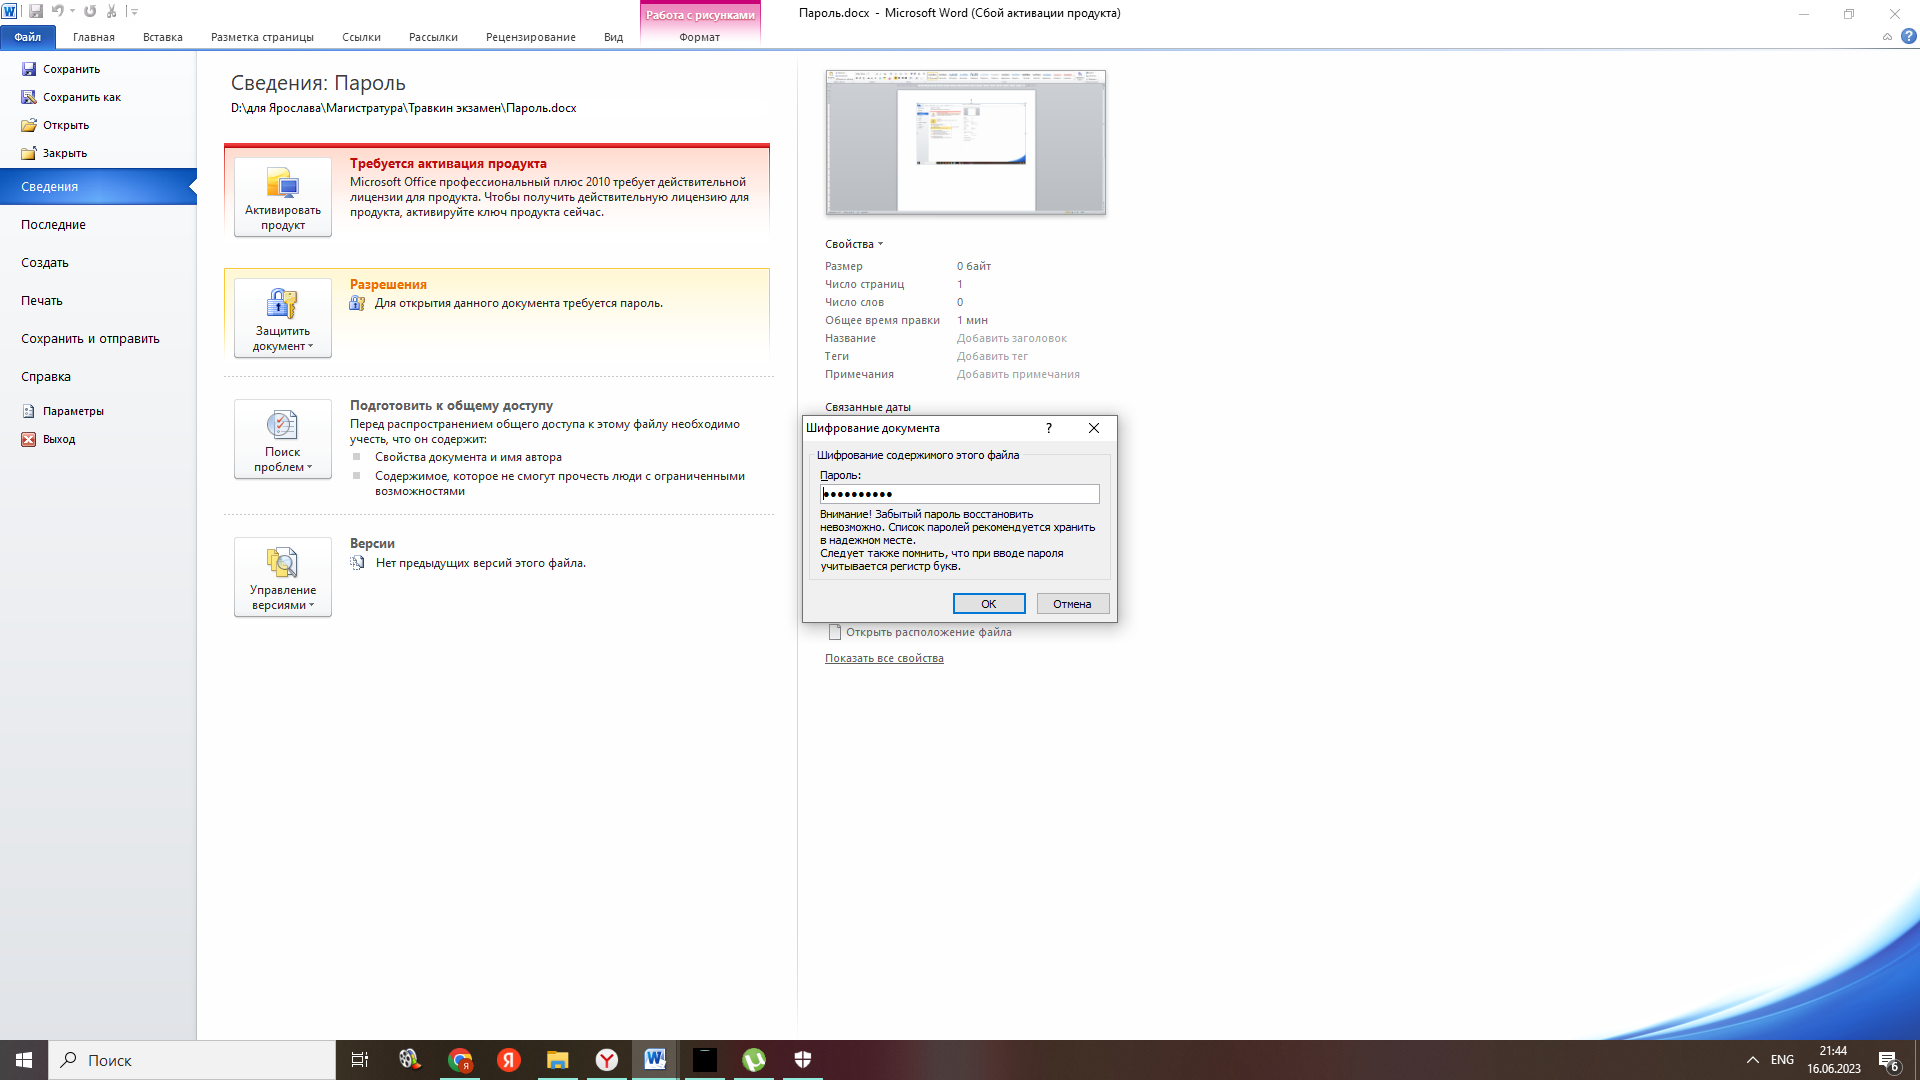This screenshot has width=1920, height=1080.
Task: Click the Пароль input field in the dialog
Action: 960,494
